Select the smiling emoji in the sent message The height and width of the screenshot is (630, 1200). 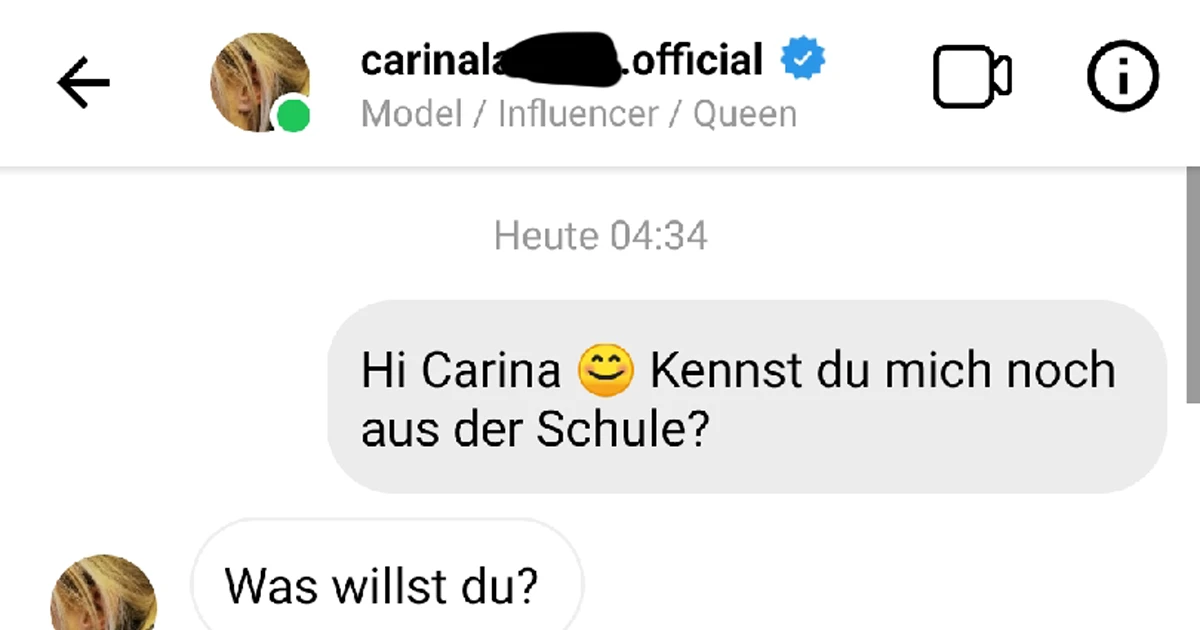pos(606,371)
